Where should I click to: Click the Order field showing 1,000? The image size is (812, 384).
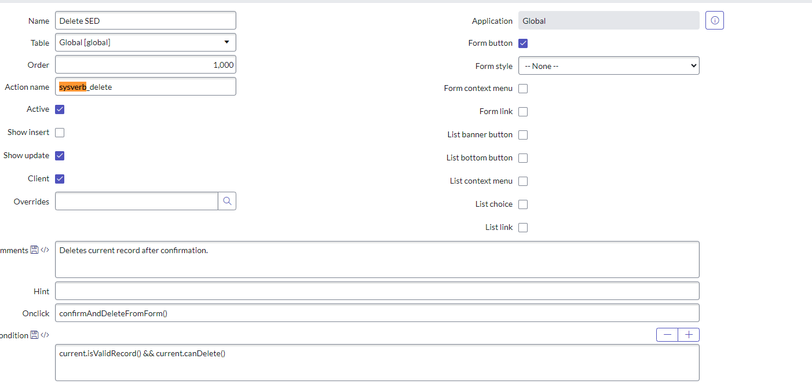click(146, 65)
